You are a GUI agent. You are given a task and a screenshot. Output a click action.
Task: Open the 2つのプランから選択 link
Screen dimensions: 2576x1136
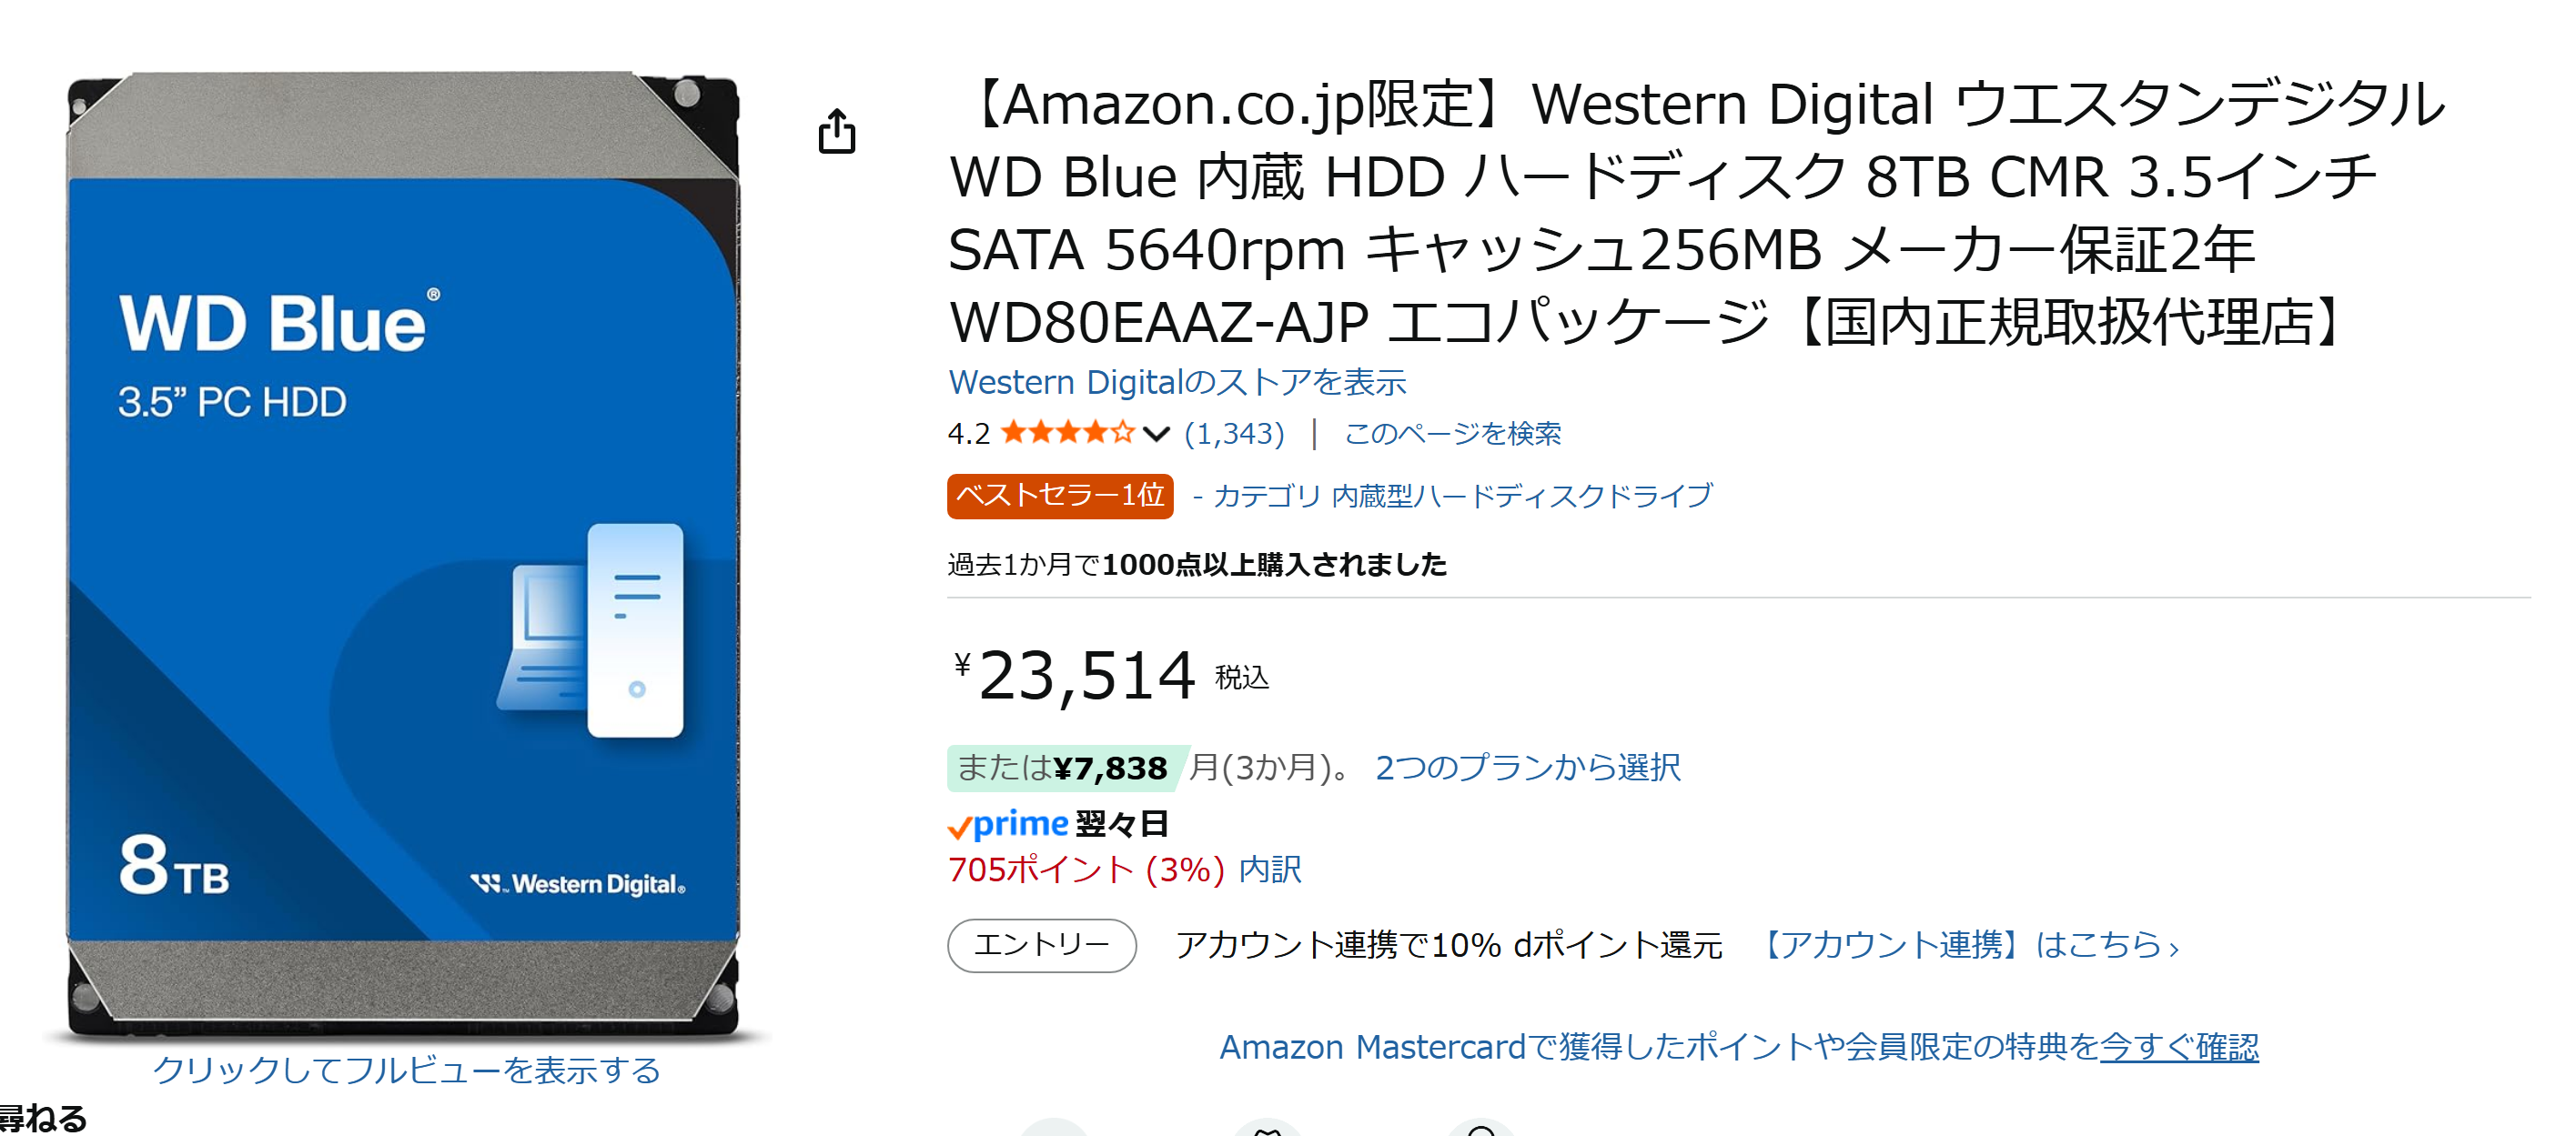1527,768
